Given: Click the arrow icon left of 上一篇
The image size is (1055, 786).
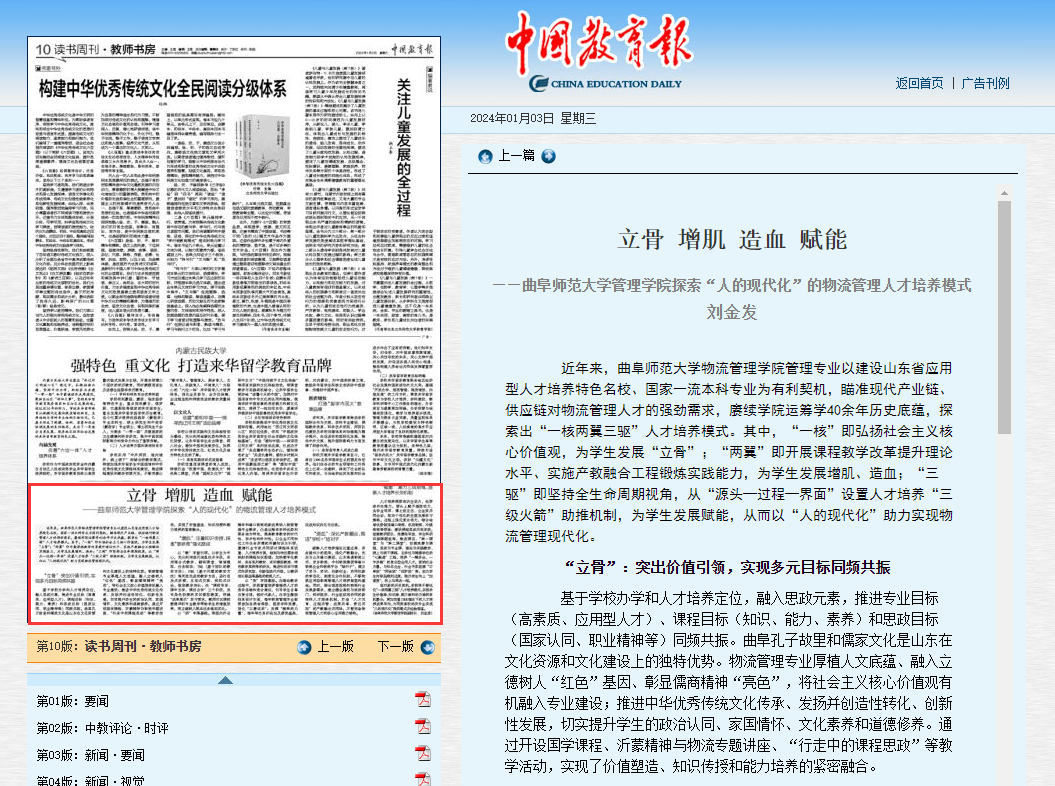Looking at the screenshot, I should 485,155.
